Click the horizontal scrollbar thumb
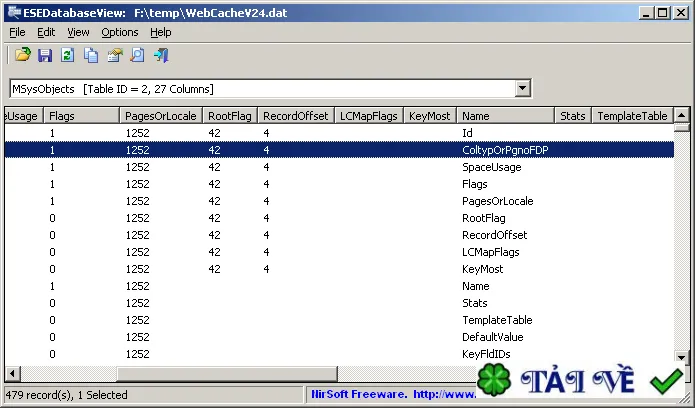The image size is (695, 408). tap(226, 373)
